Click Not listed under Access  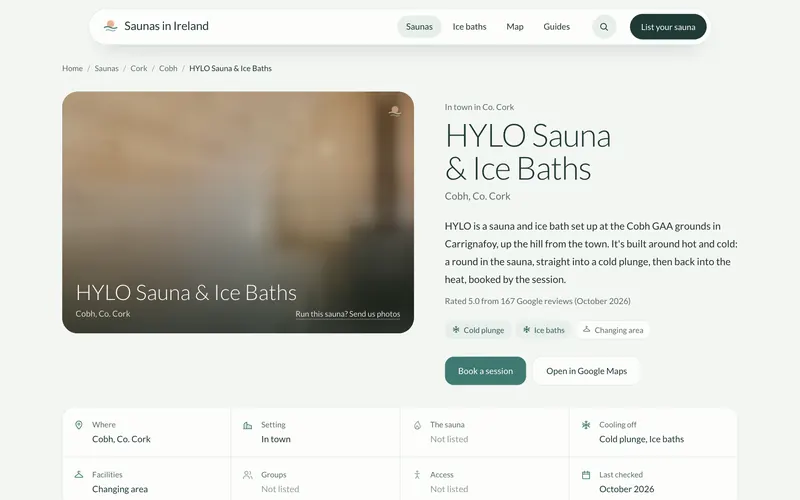click(x=449, y=489)
